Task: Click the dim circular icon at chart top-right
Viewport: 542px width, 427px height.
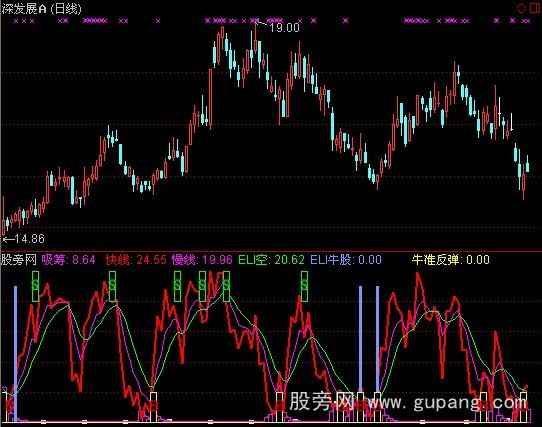Action: 522,9
